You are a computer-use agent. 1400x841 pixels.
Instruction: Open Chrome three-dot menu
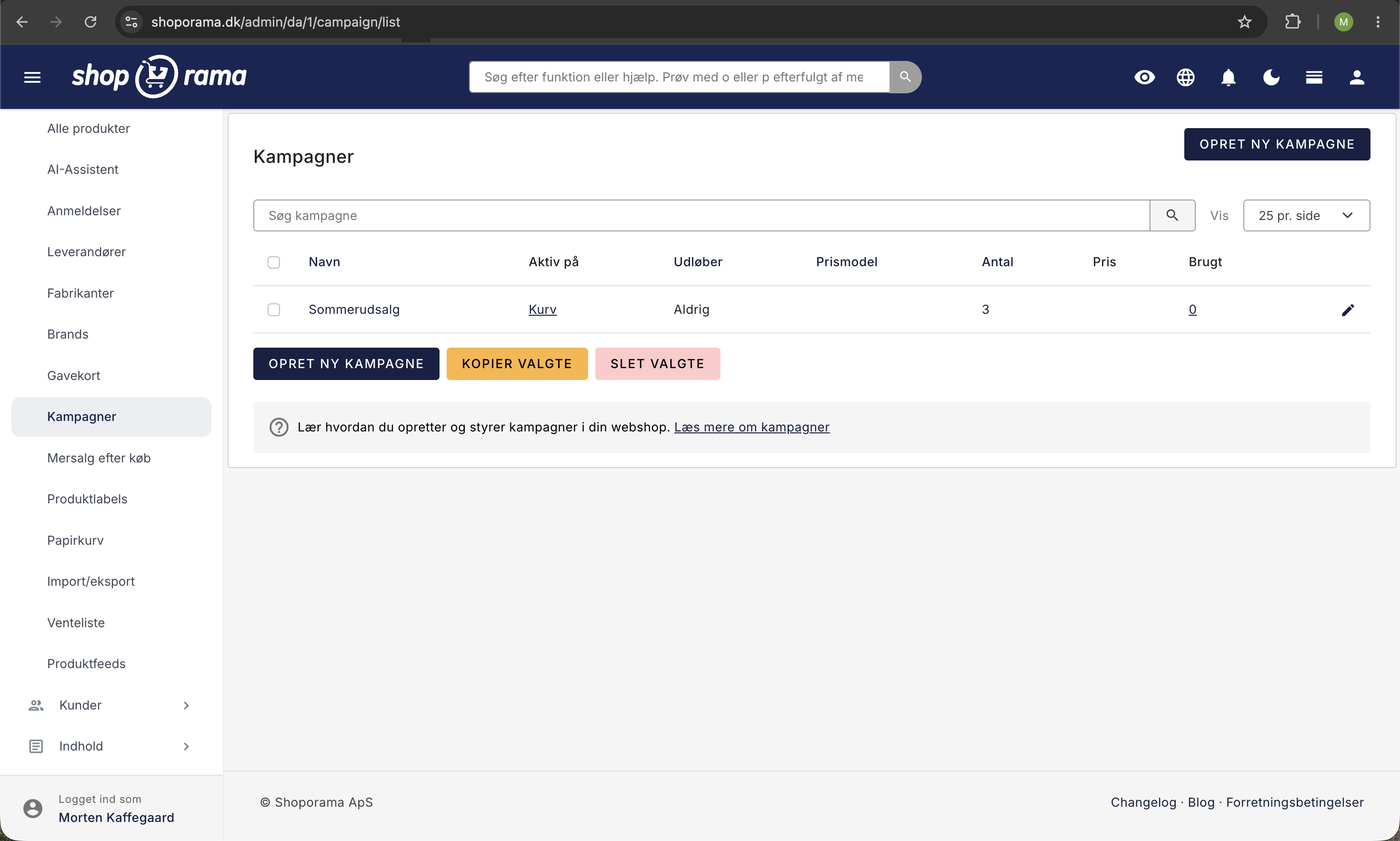[x=1378, y=21]
